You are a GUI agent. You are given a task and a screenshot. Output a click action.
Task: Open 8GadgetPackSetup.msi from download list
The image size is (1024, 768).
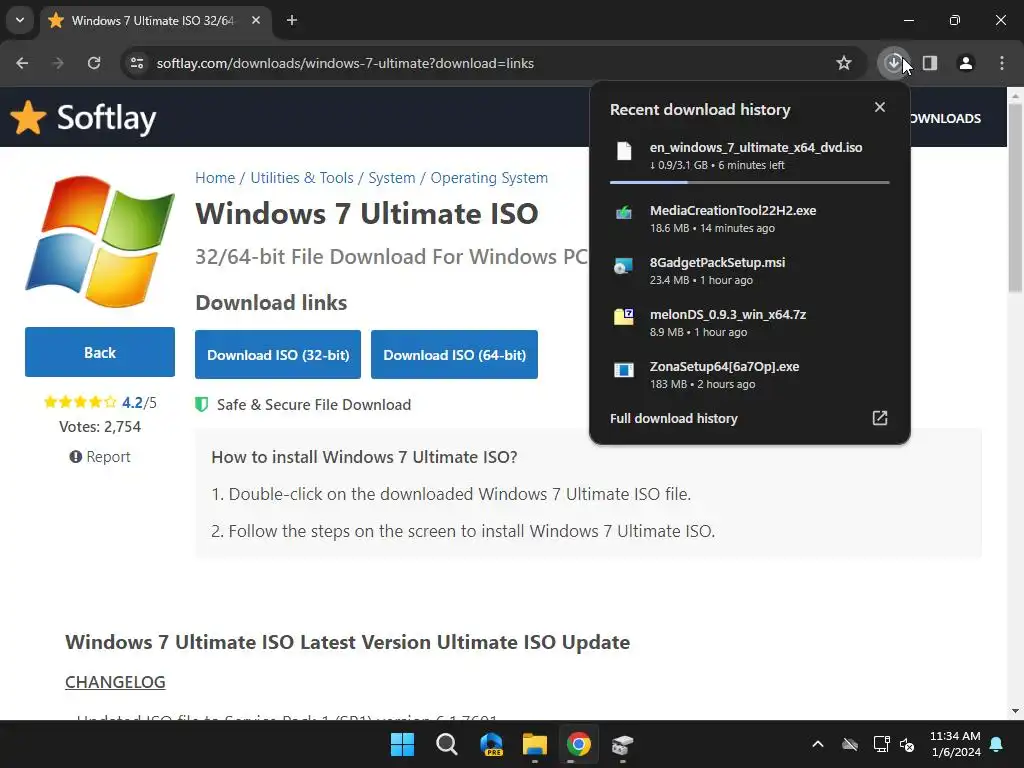pyautogui.click(x=750, y=271)
